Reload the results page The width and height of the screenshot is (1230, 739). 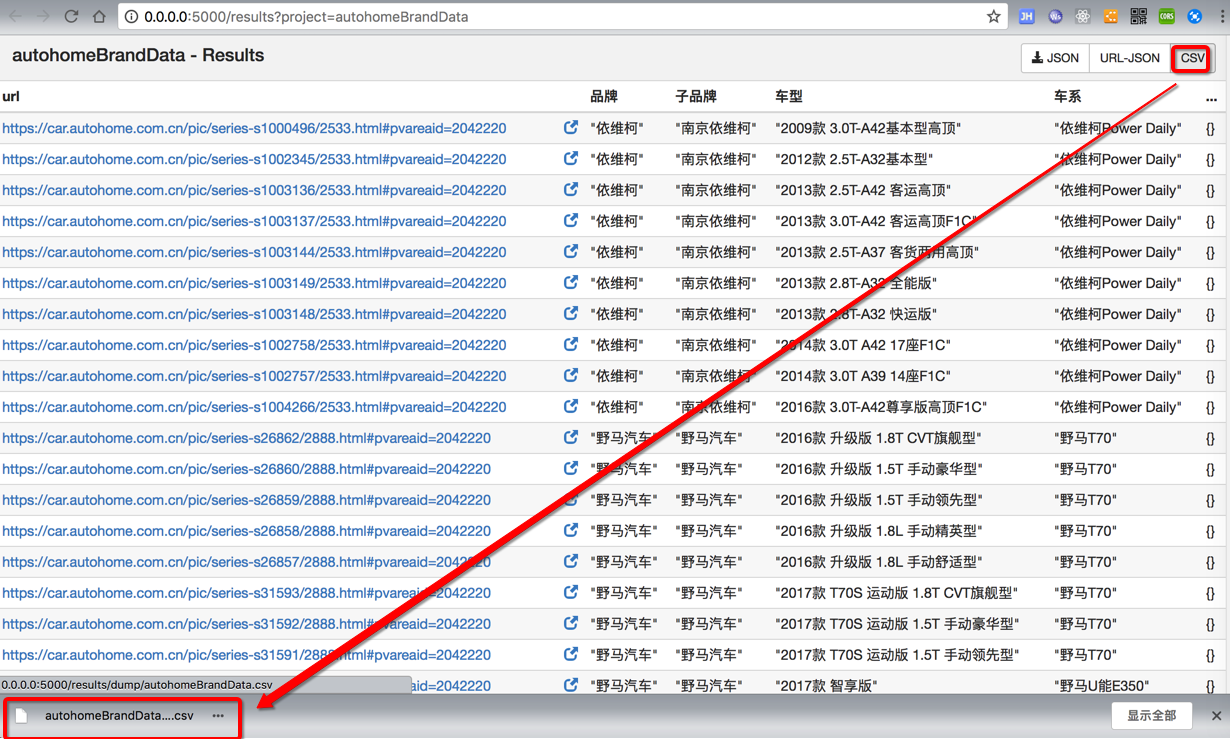[71, 16]
